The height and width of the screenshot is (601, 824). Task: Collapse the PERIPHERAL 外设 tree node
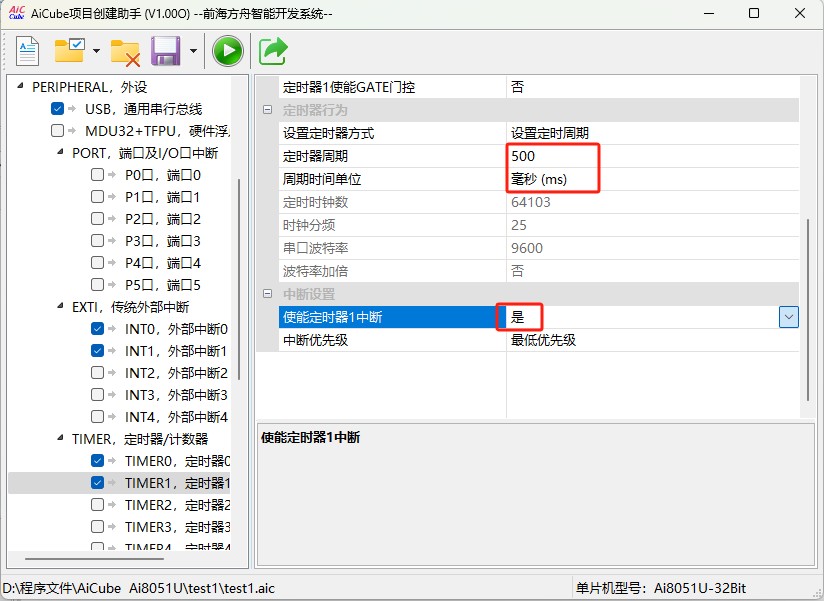point(20,85)
